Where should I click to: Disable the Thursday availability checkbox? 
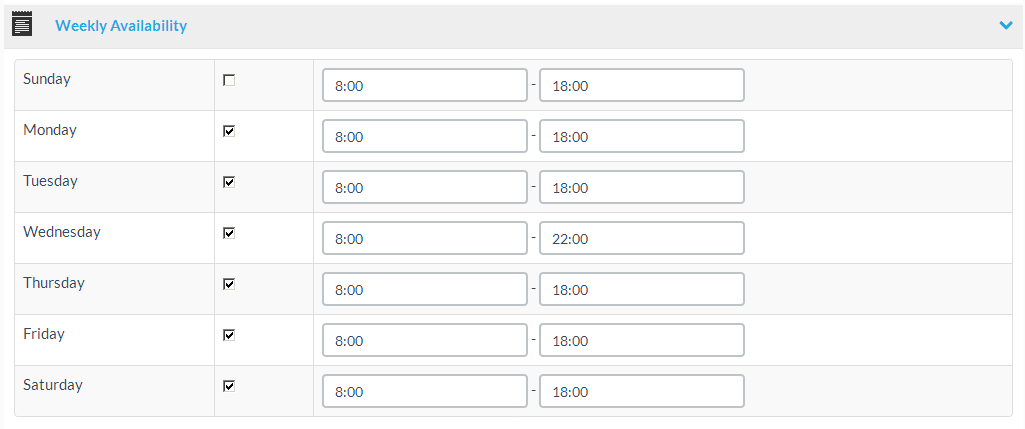tap(229, 284)
